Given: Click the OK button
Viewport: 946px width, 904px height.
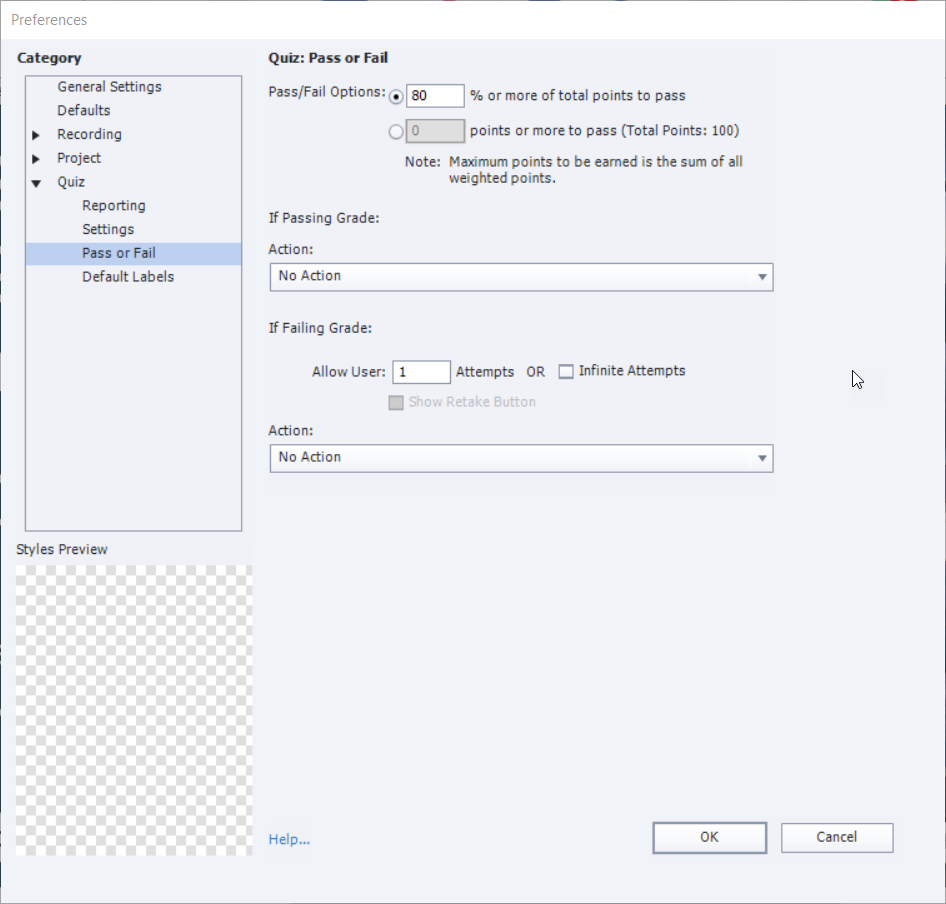Looking at the screenshot, I should pos(710,838).
